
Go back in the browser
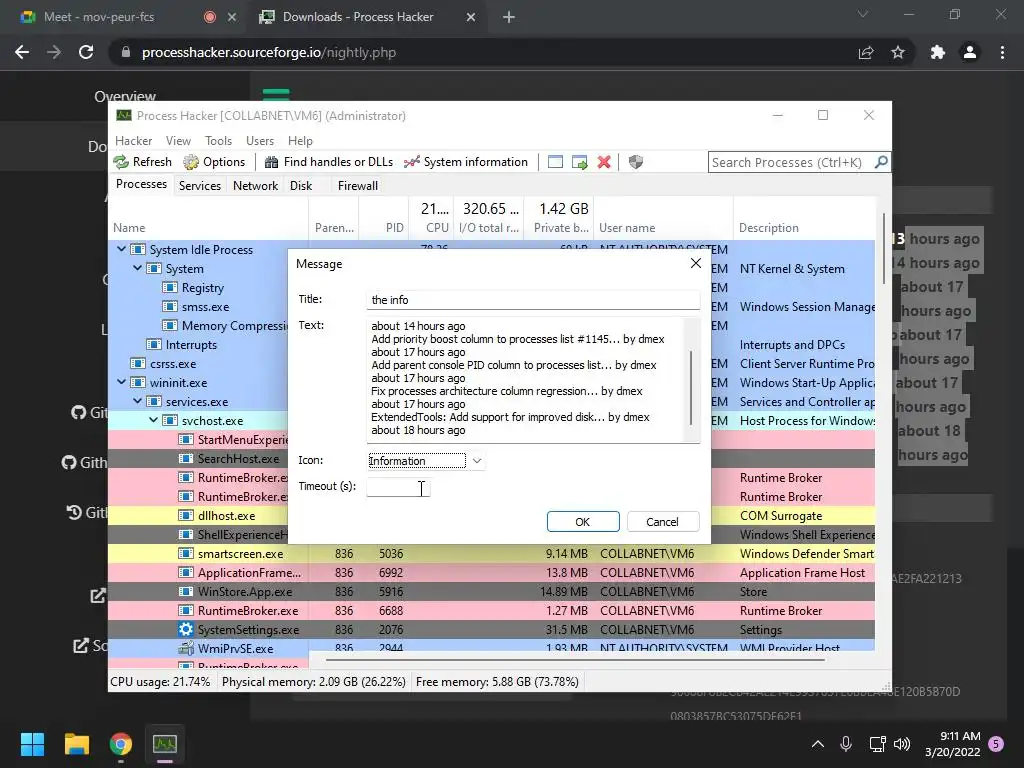click(22, 52)
